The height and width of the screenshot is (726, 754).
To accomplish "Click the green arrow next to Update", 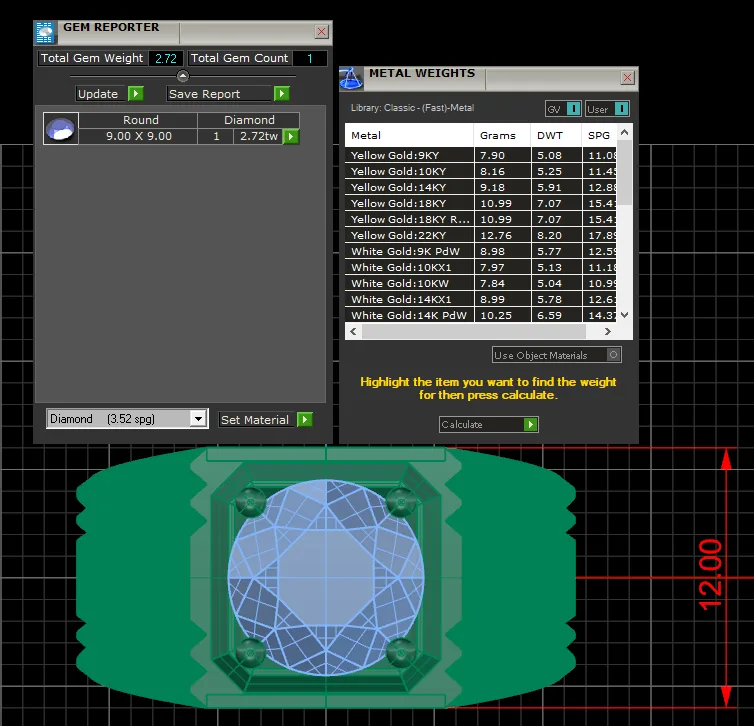I will coord(136,93).
